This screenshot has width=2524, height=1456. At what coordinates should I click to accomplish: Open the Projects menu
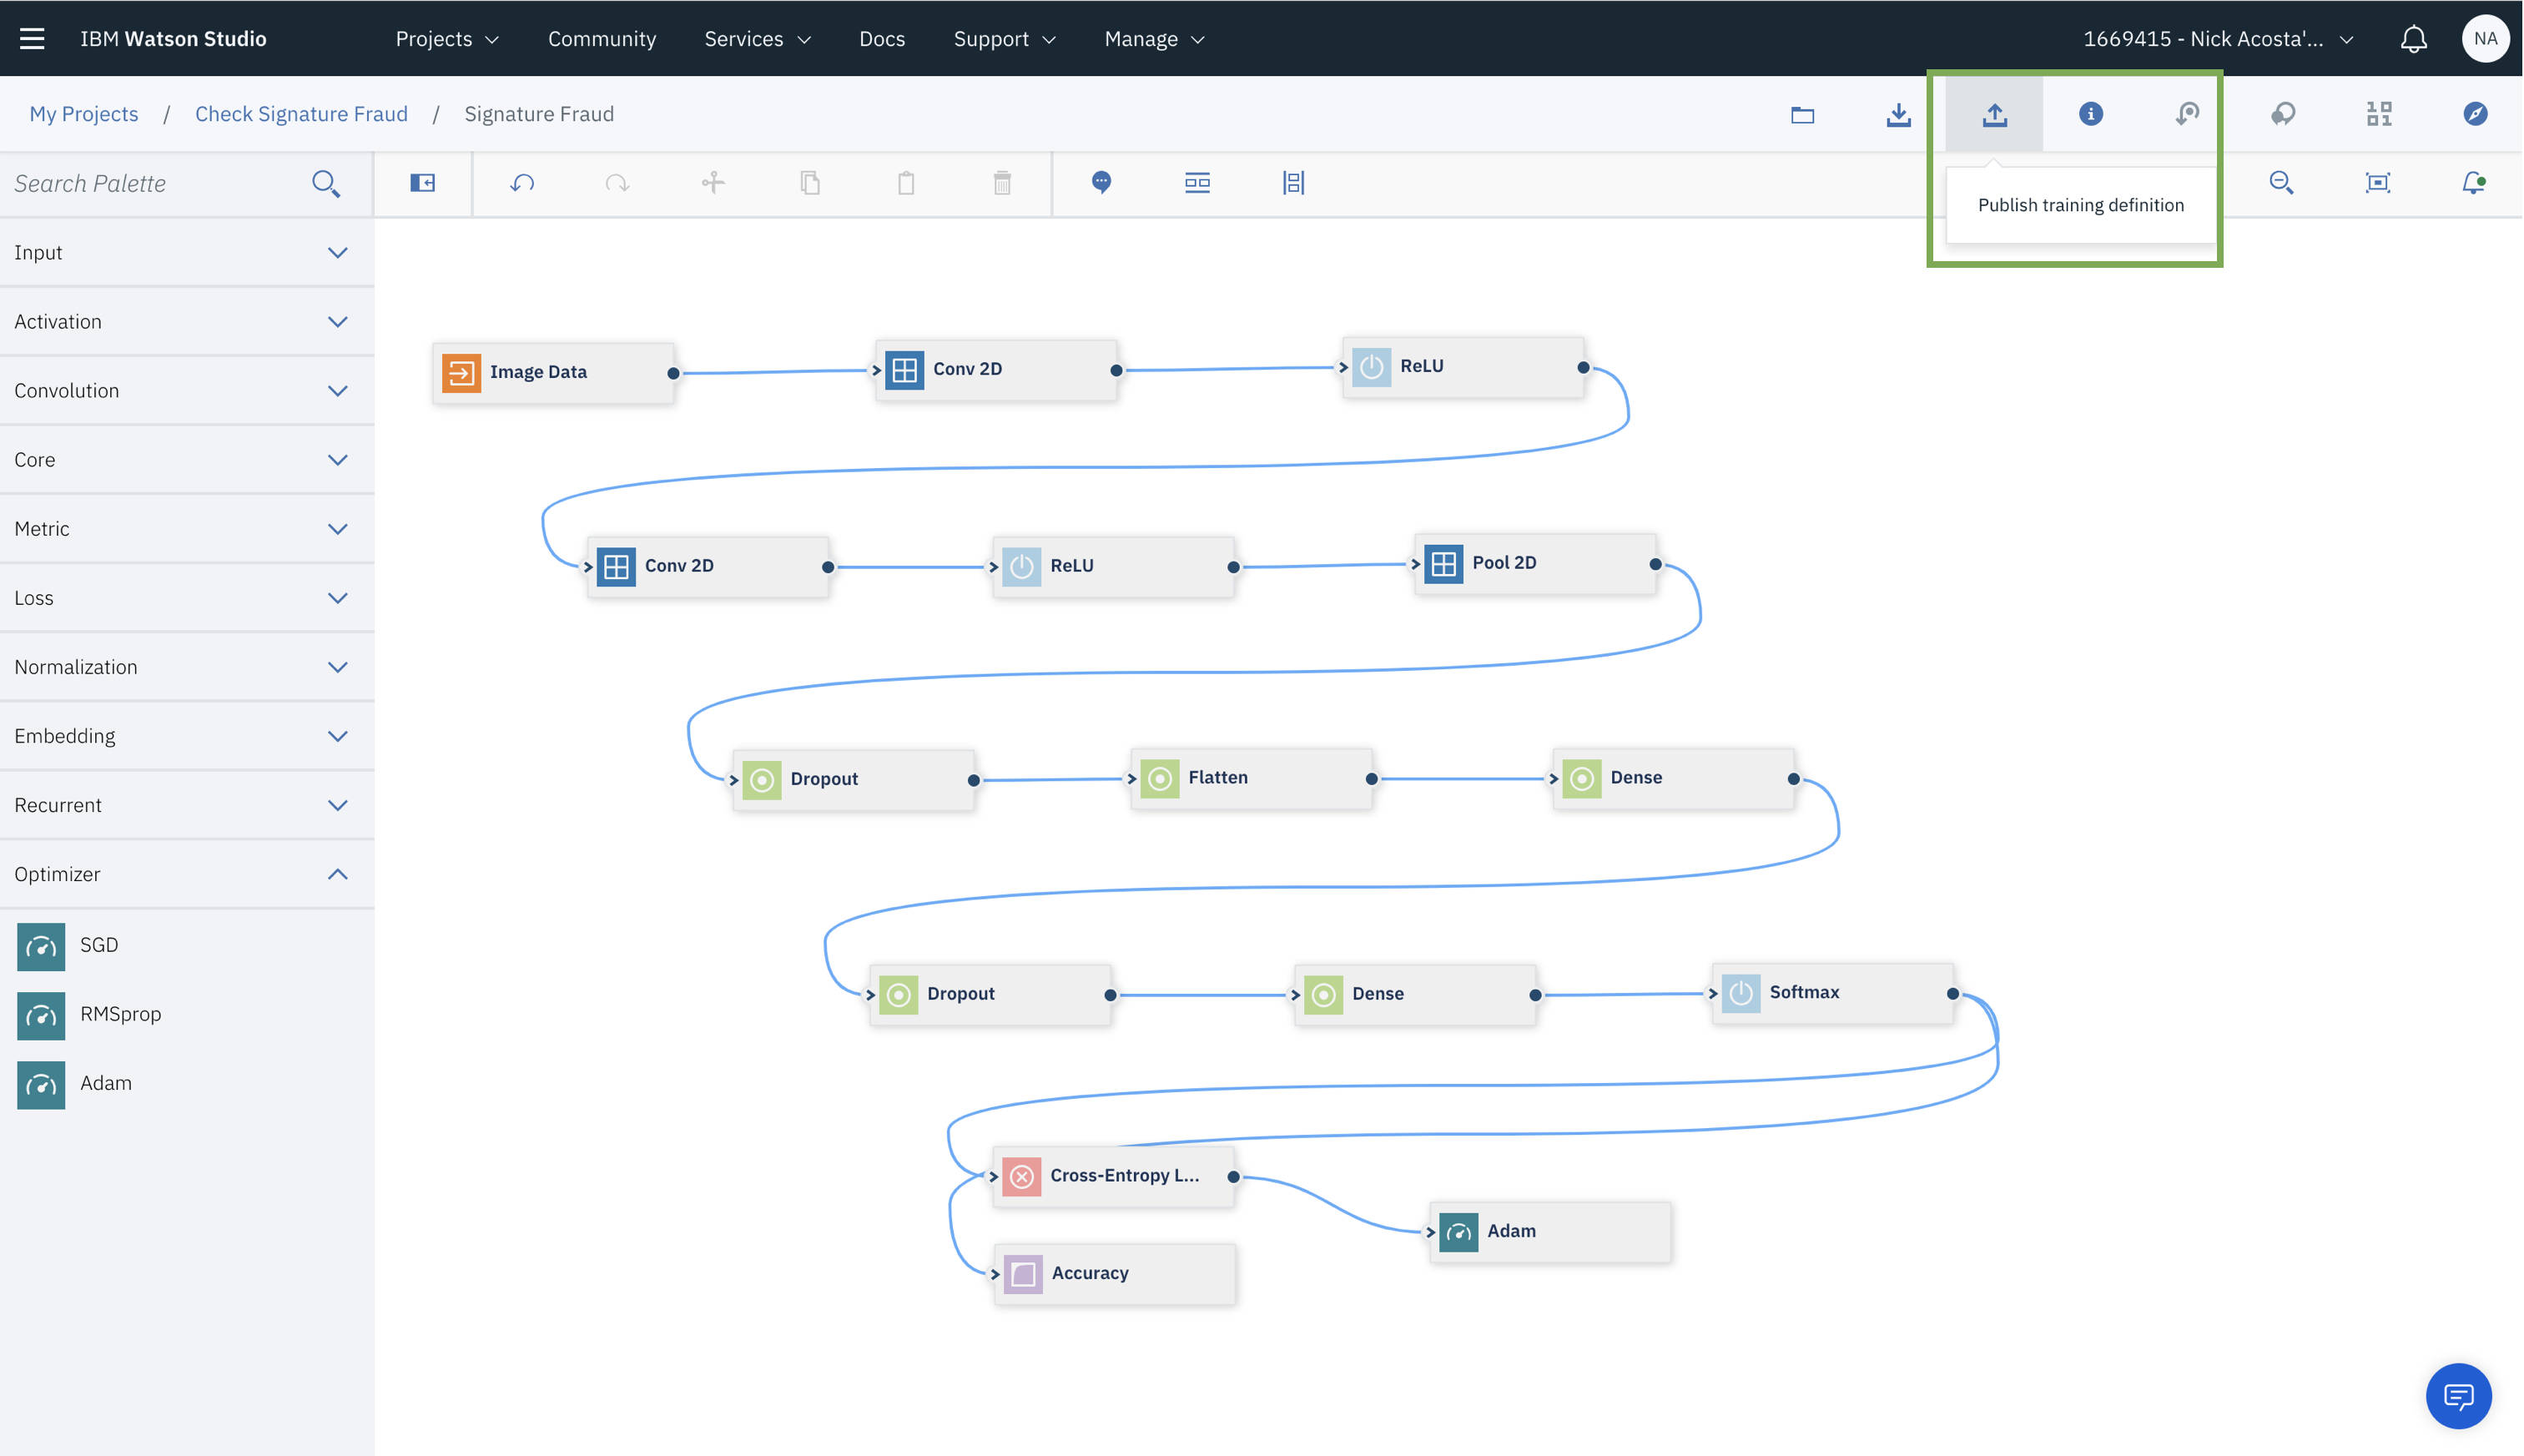(446, 39)
